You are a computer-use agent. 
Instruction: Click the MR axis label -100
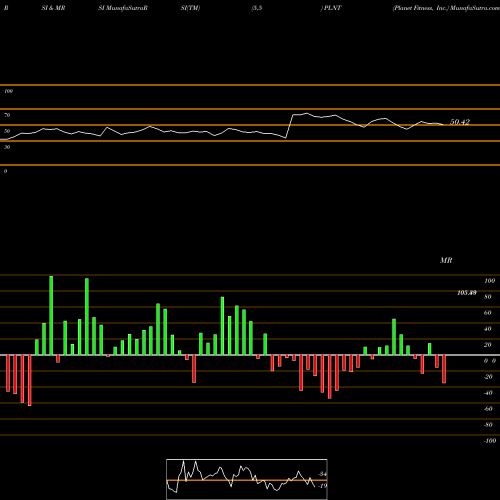coord(490,441)
